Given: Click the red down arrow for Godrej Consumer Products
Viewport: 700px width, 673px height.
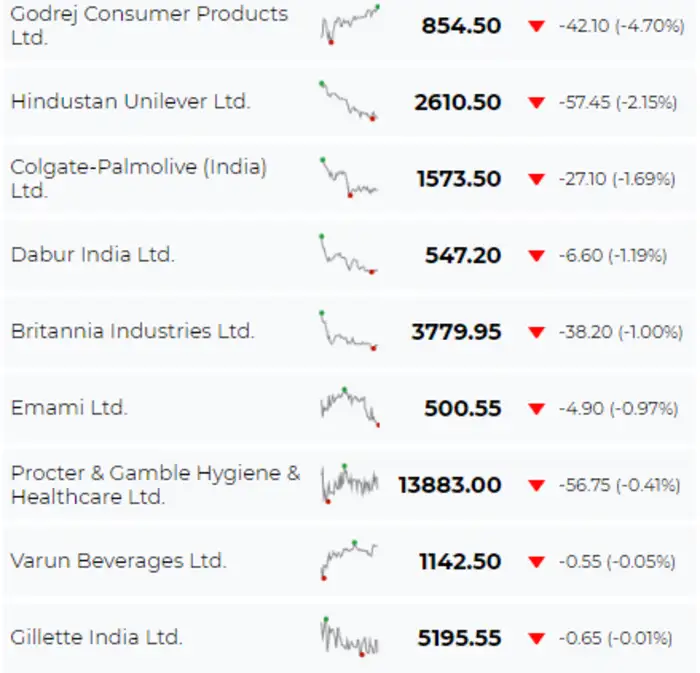Looking at the screenshot, I should tap(537, 26).
